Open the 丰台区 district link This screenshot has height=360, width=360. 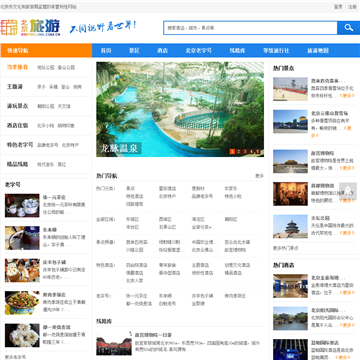[132, 227]
